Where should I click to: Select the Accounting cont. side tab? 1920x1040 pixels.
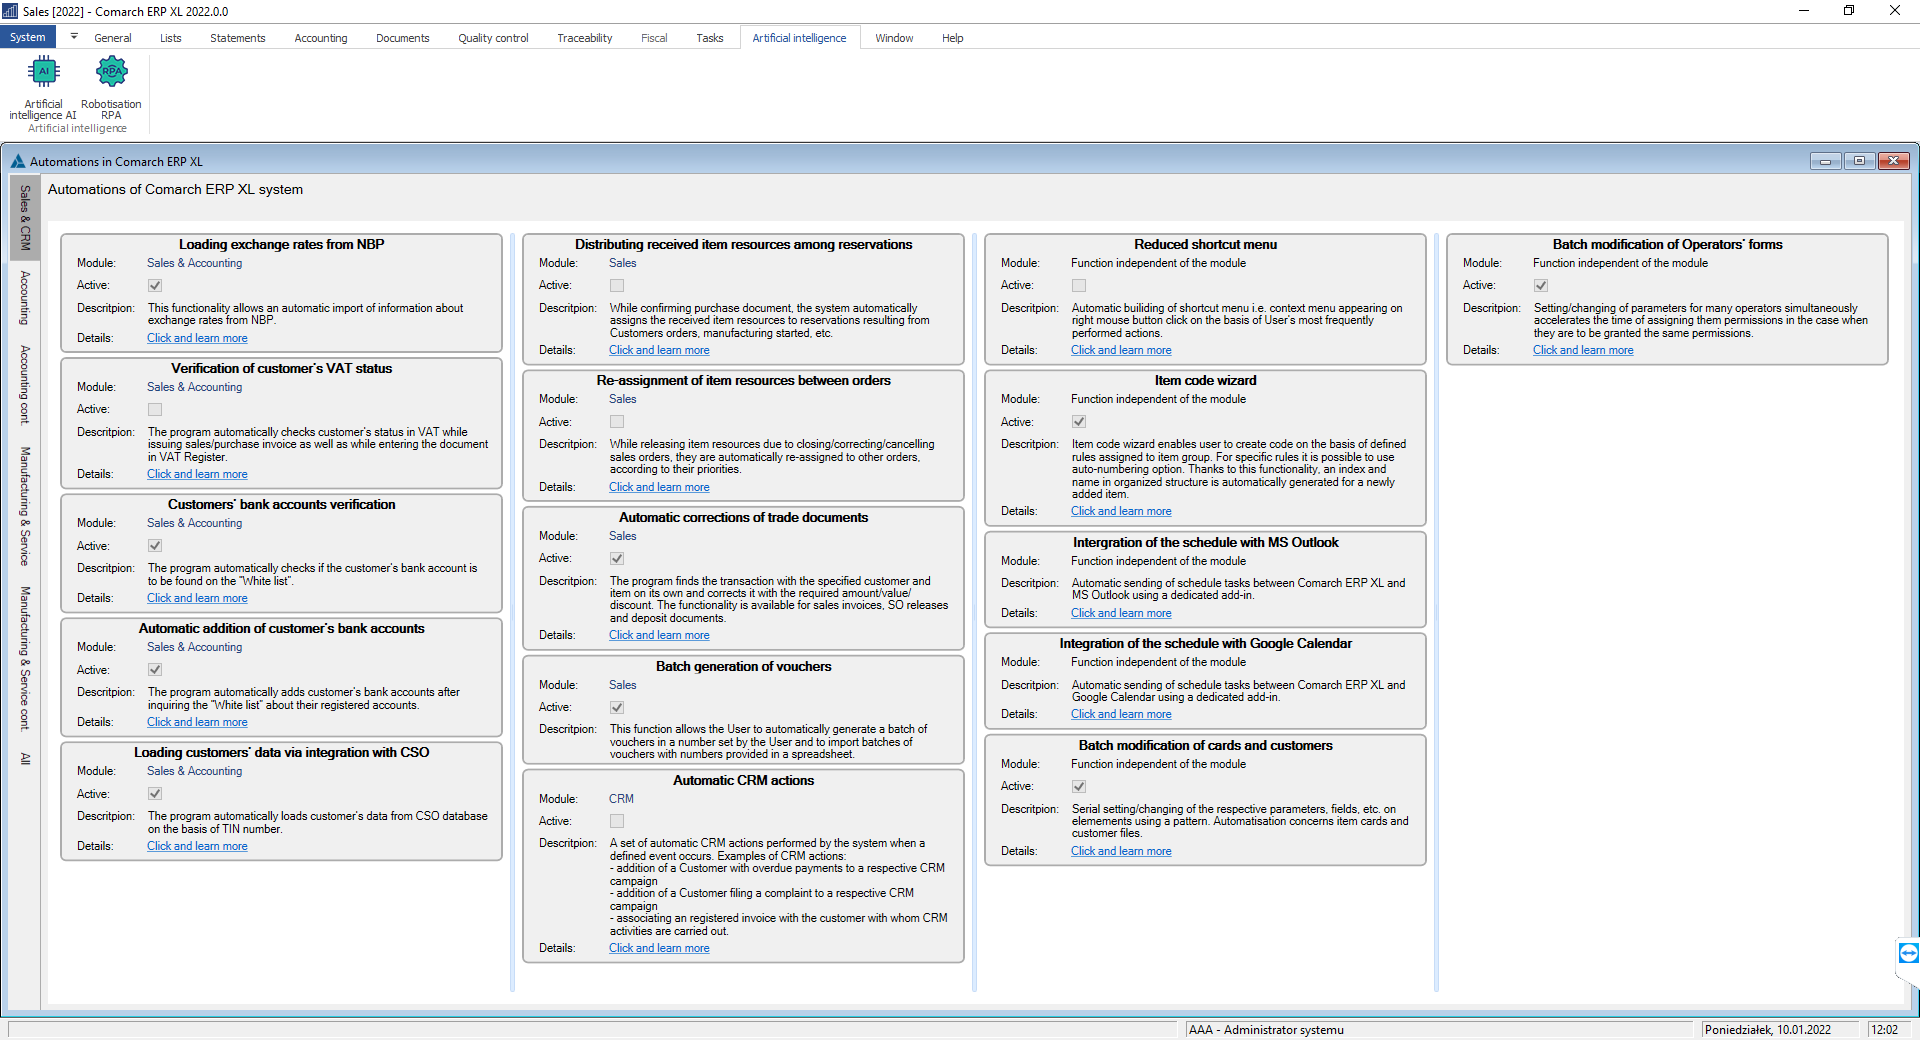(25, 385)
